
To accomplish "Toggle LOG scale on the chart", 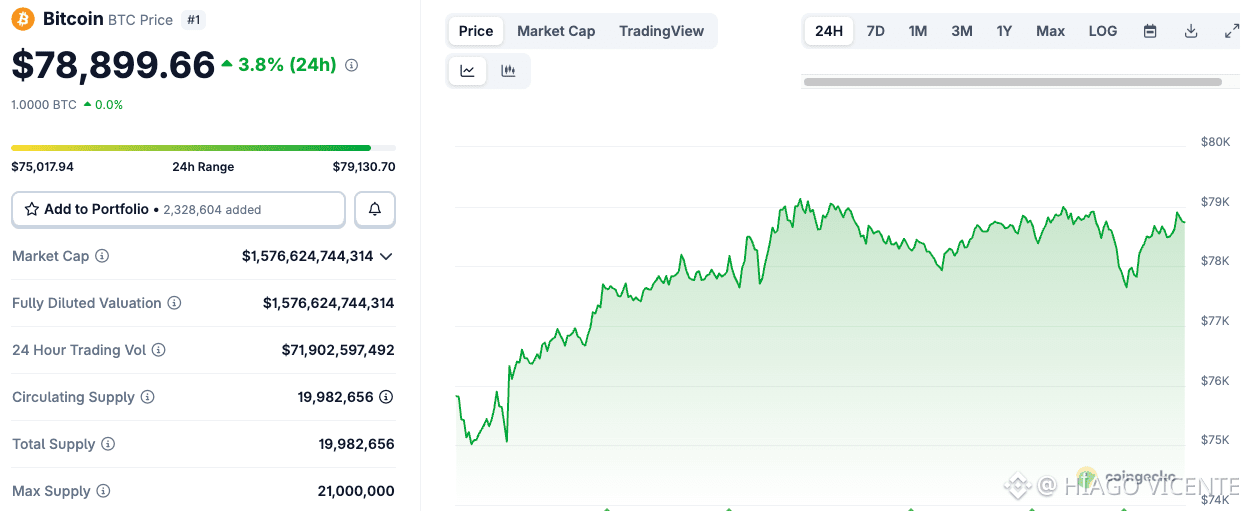I will click(x=1102, y=31).
